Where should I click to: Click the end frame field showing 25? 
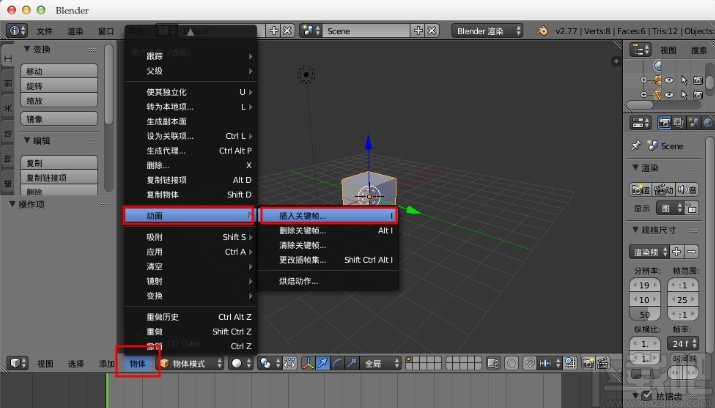[683, 300]
